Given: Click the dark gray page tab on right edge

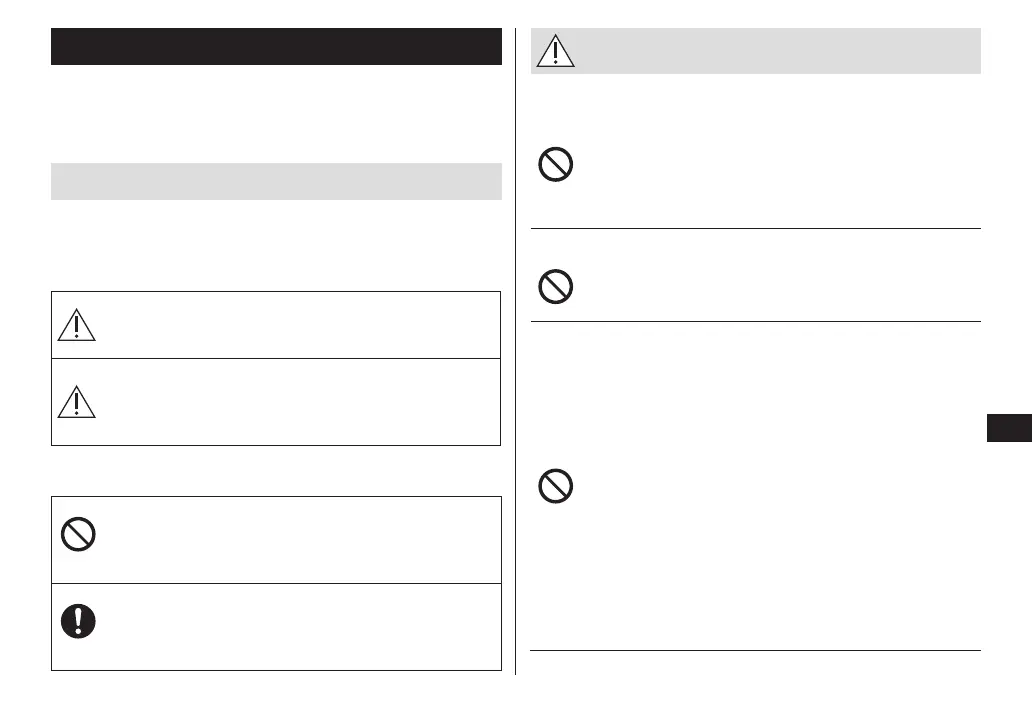Looking at the screenshot, I should point(1009,429).
